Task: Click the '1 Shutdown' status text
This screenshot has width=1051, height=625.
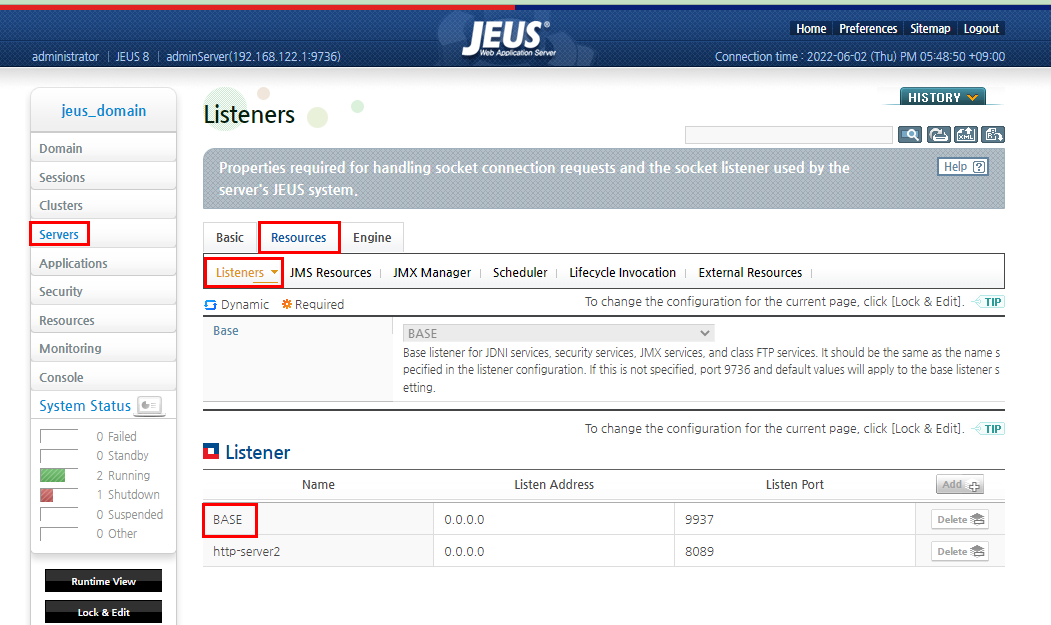Action: pos(128,495)
